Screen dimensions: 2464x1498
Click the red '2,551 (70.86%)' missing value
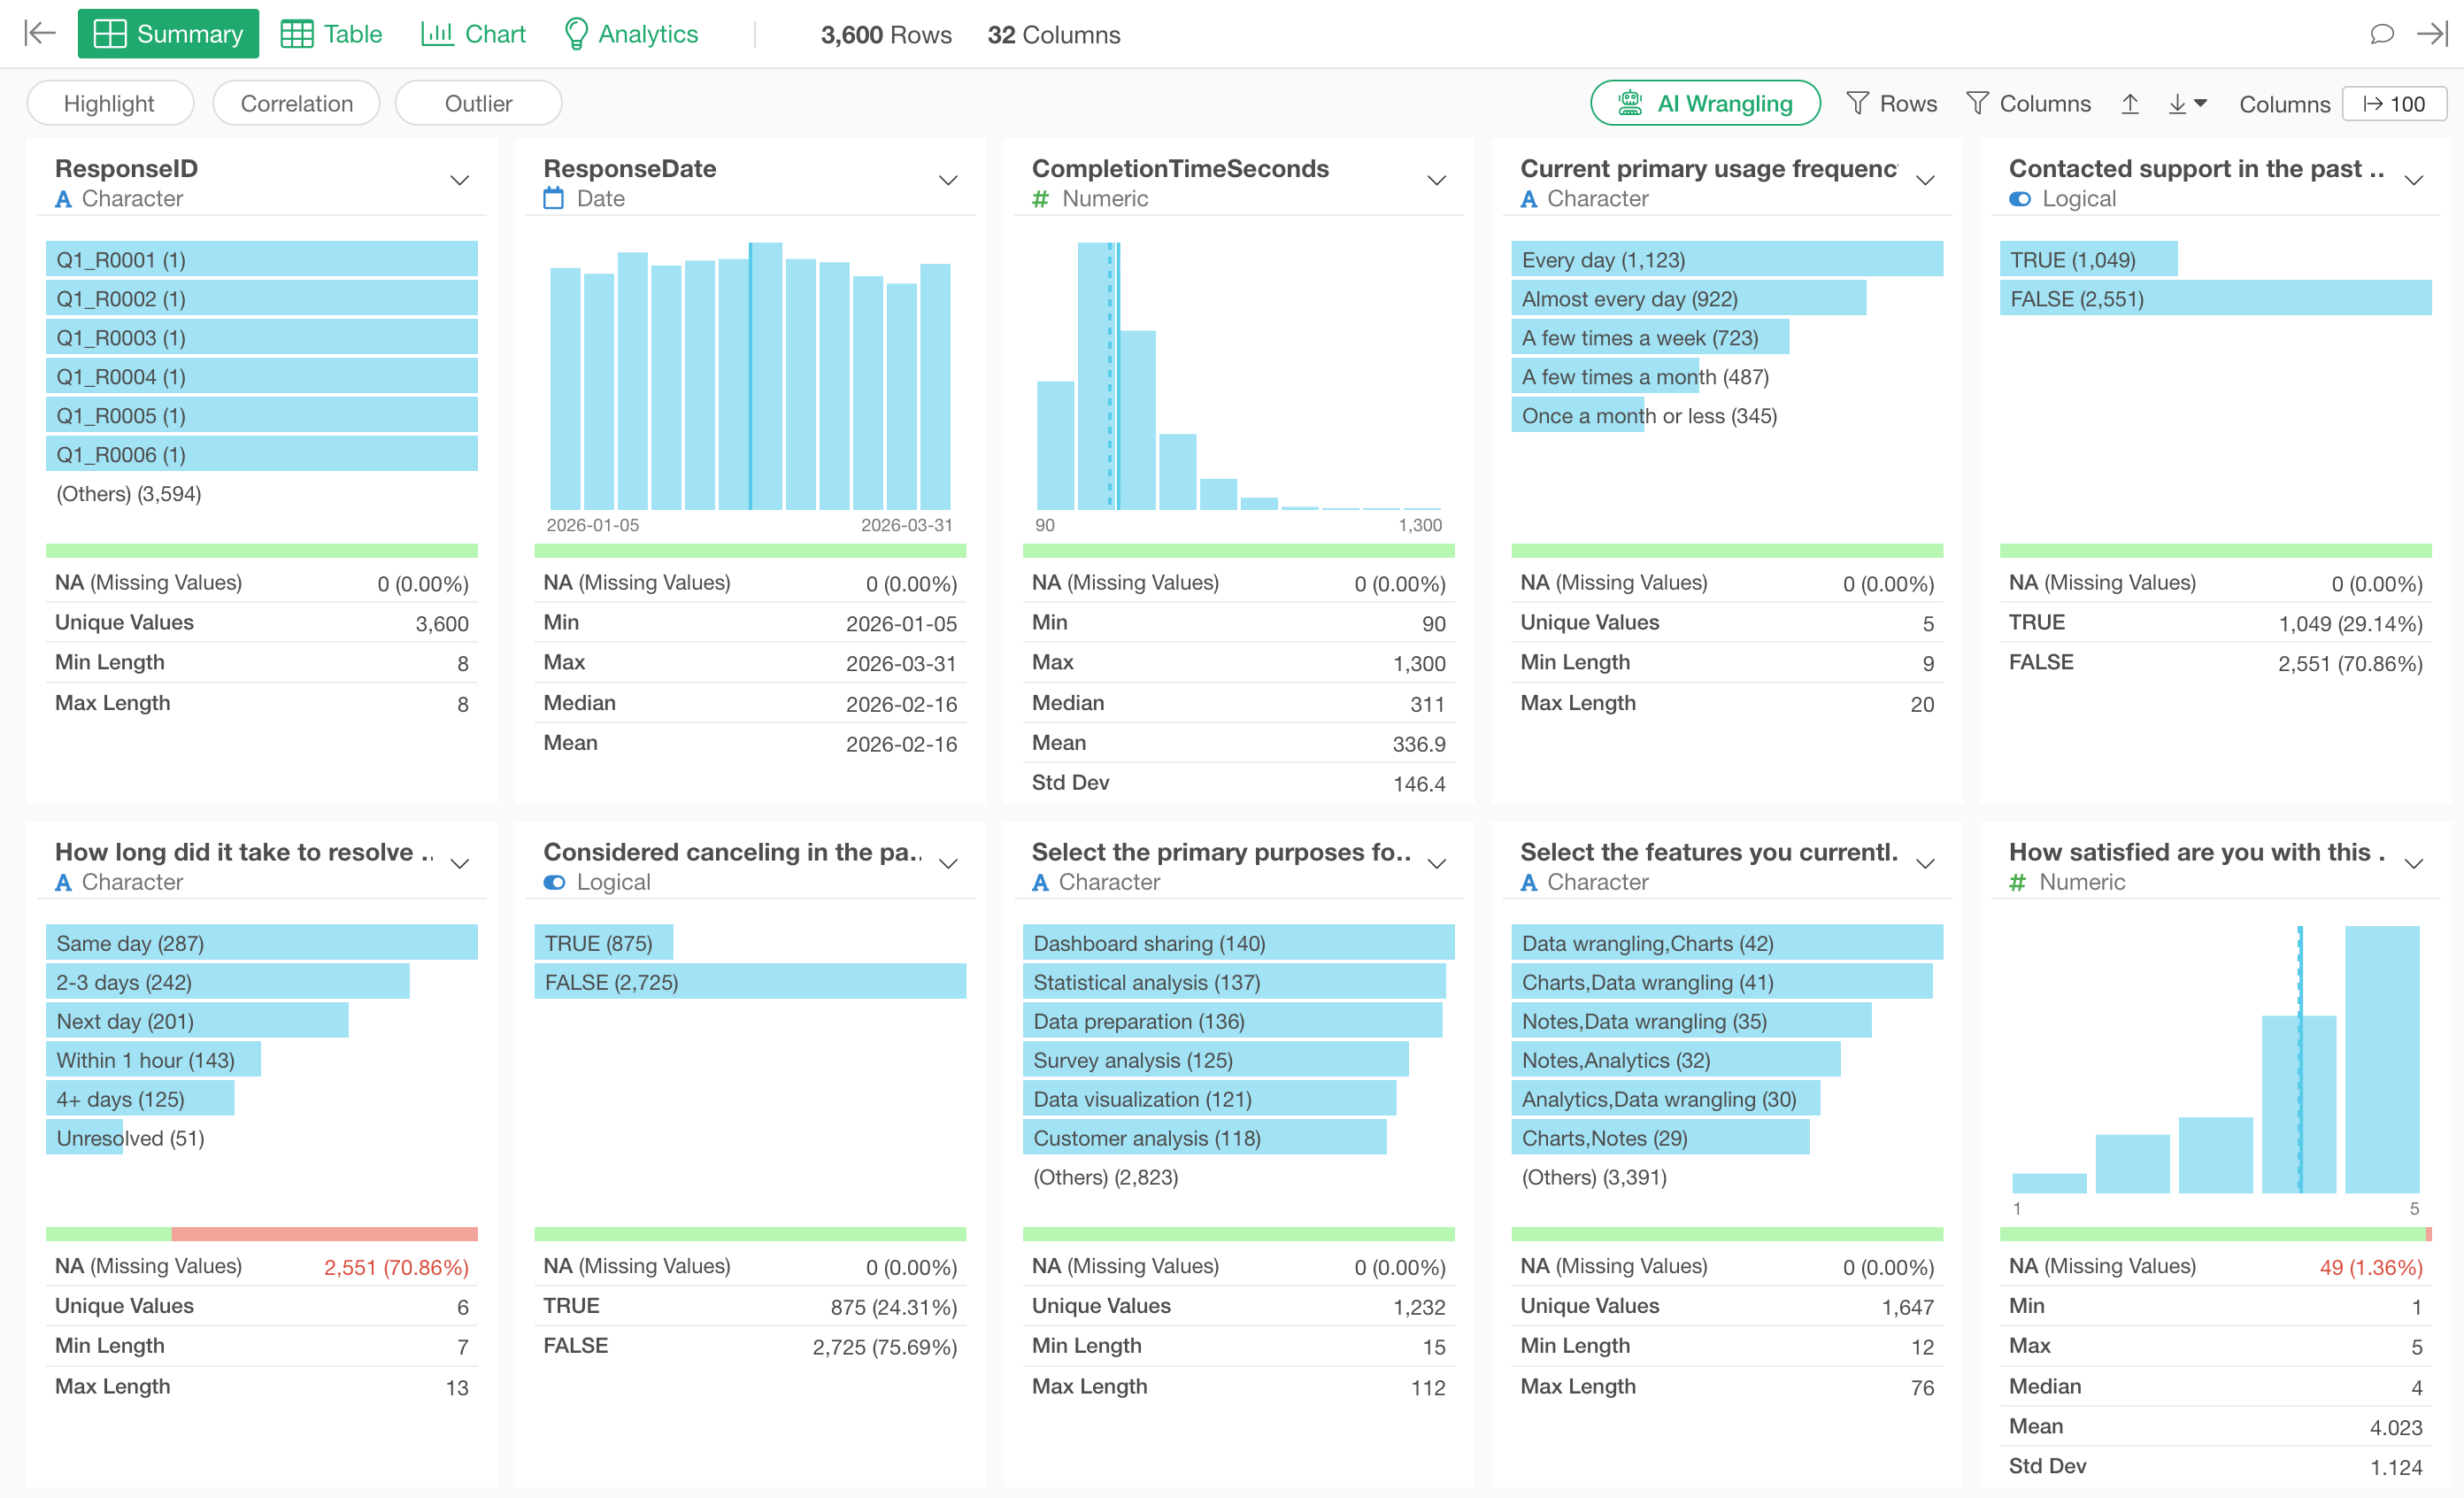[396, 1267]
